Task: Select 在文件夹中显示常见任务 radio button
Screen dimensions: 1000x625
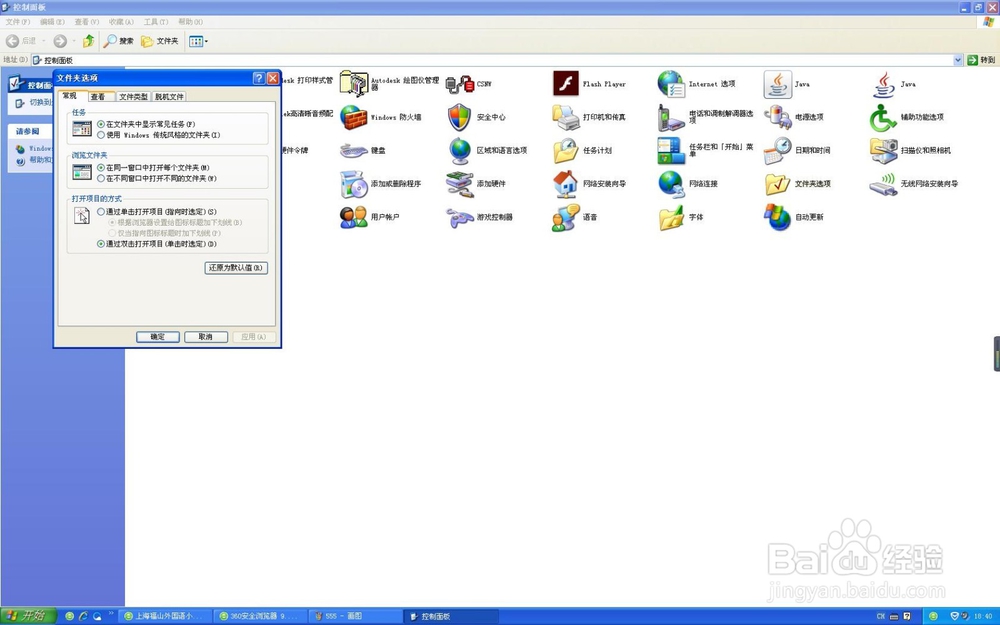Action: coord(101,124)
